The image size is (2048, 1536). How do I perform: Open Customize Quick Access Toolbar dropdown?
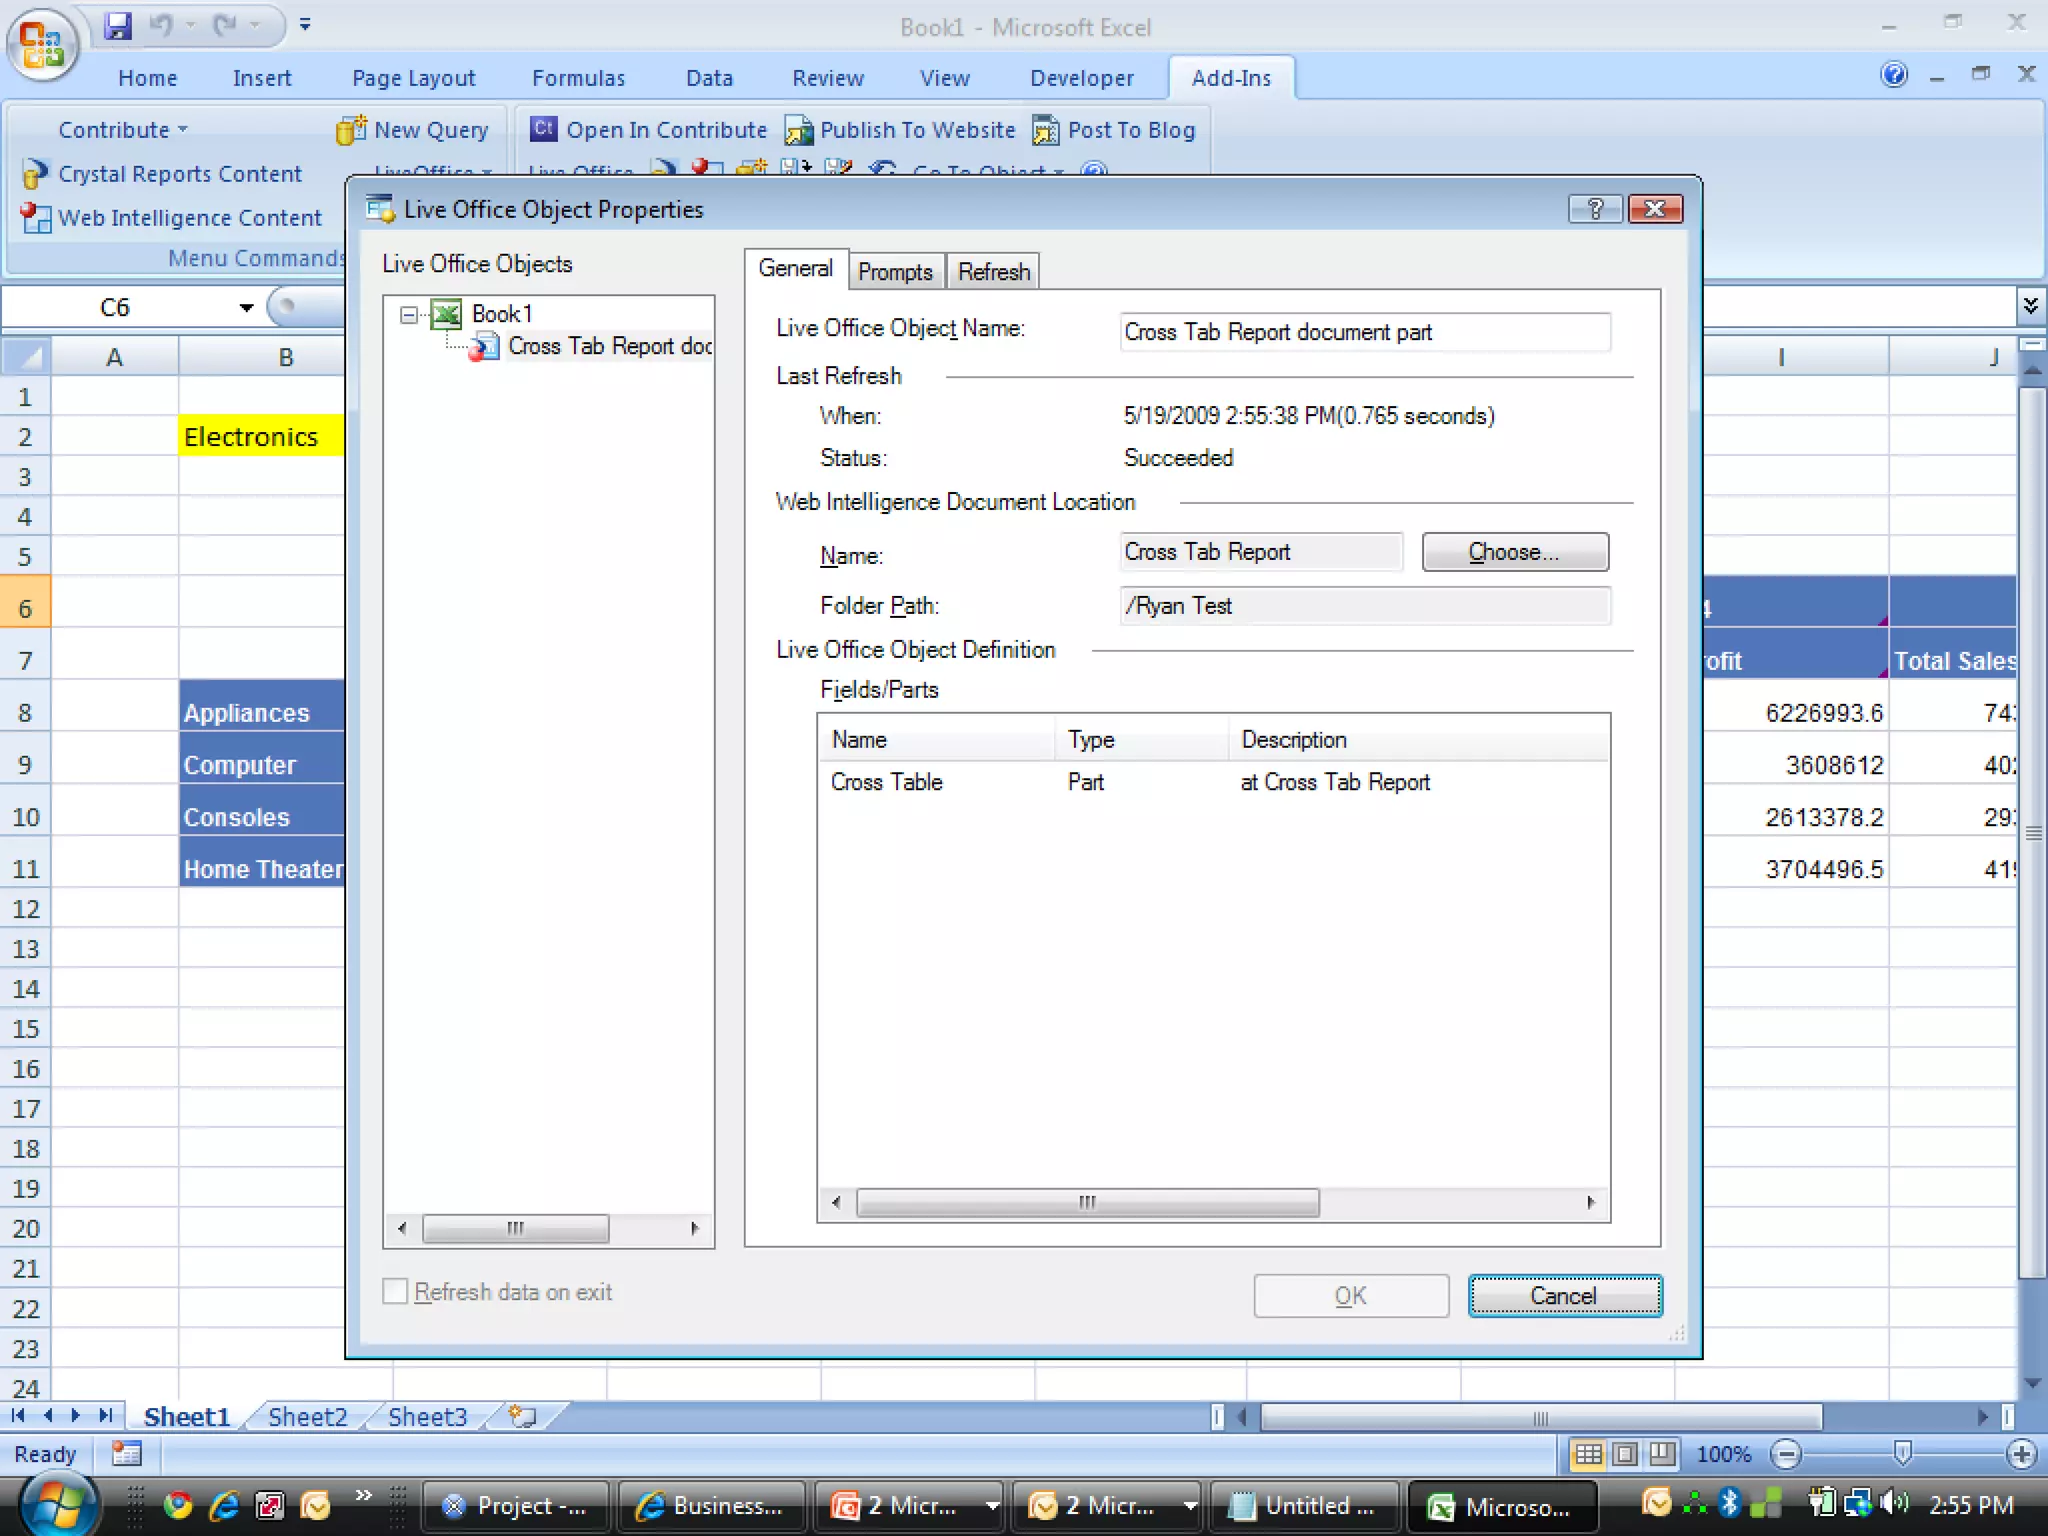click(x=305, y=25)
